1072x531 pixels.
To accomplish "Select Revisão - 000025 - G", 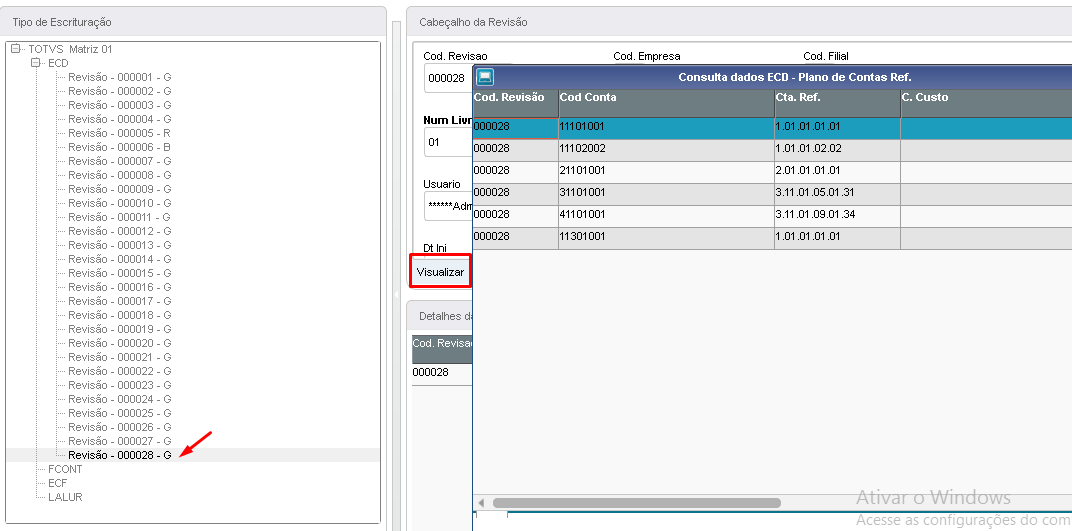I will (120, 413).
